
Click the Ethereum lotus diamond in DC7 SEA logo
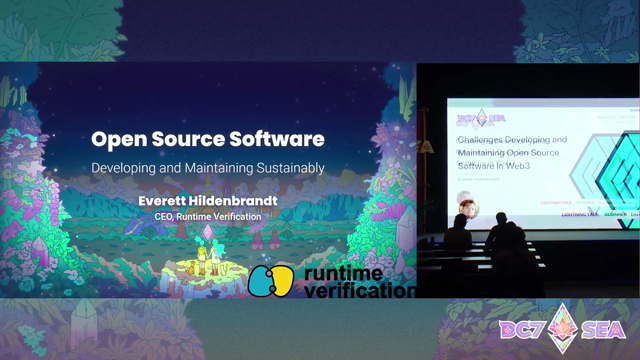(562, 329)
